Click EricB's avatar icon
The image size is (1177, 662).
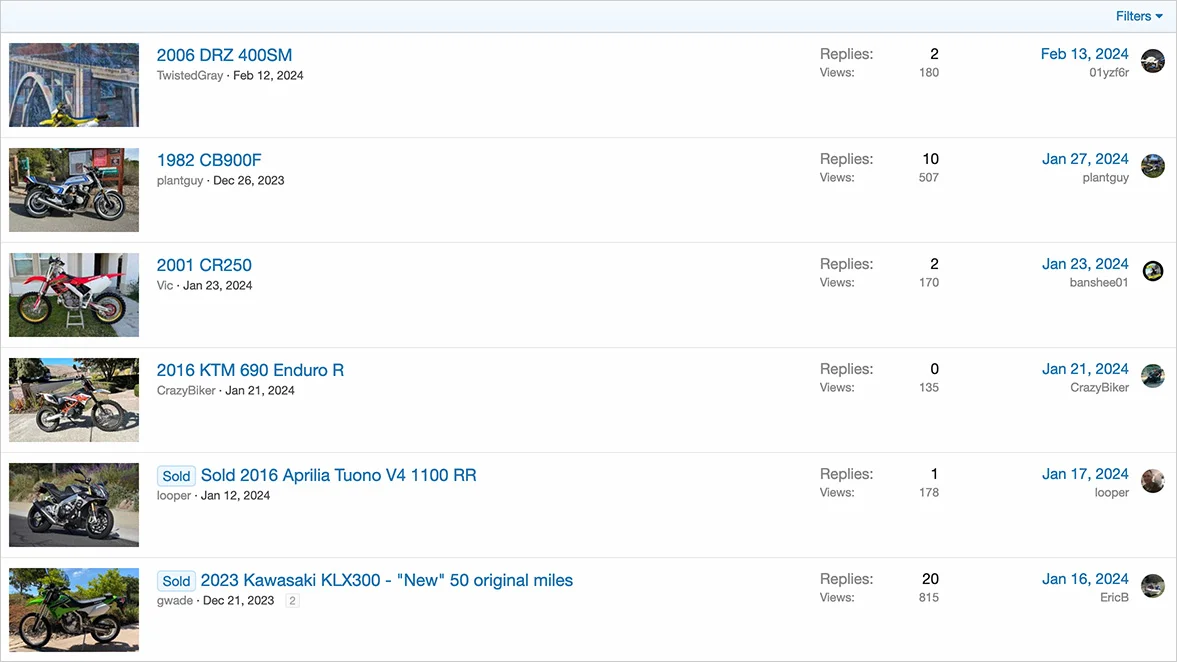point(1153,586)
